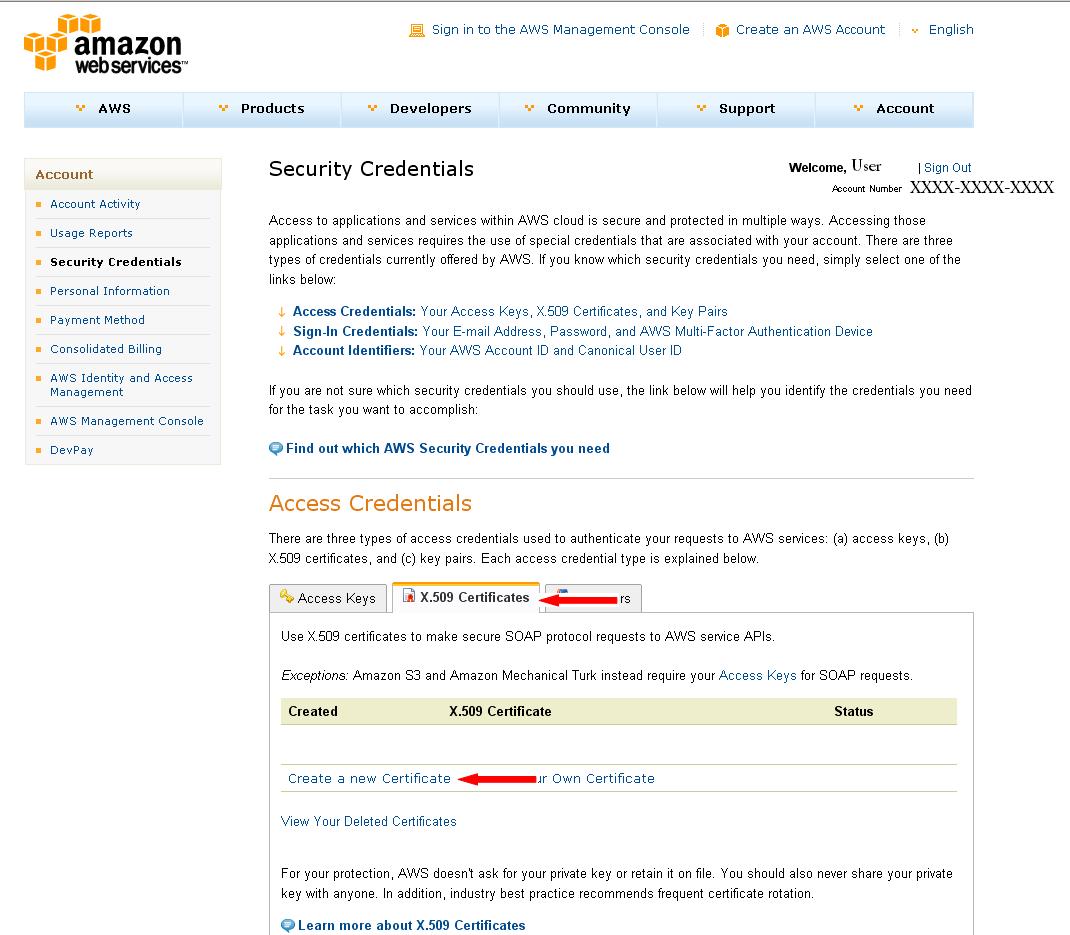Click the speech bubble icon near Find out
Screen dimensions: 1070x935
[x=276, y=449]
